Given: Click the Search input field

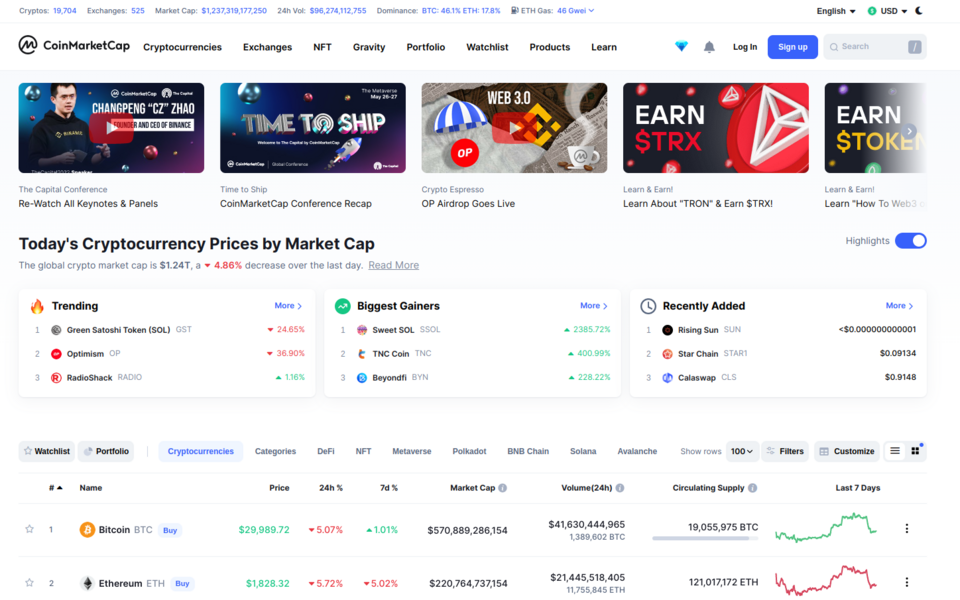Looking at the screenshot, I should tap(875, 47).
